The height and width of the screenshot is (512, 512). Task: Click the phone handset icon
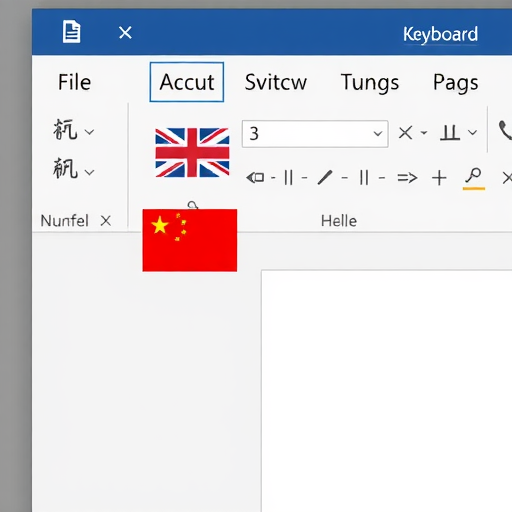click(505, 130)
